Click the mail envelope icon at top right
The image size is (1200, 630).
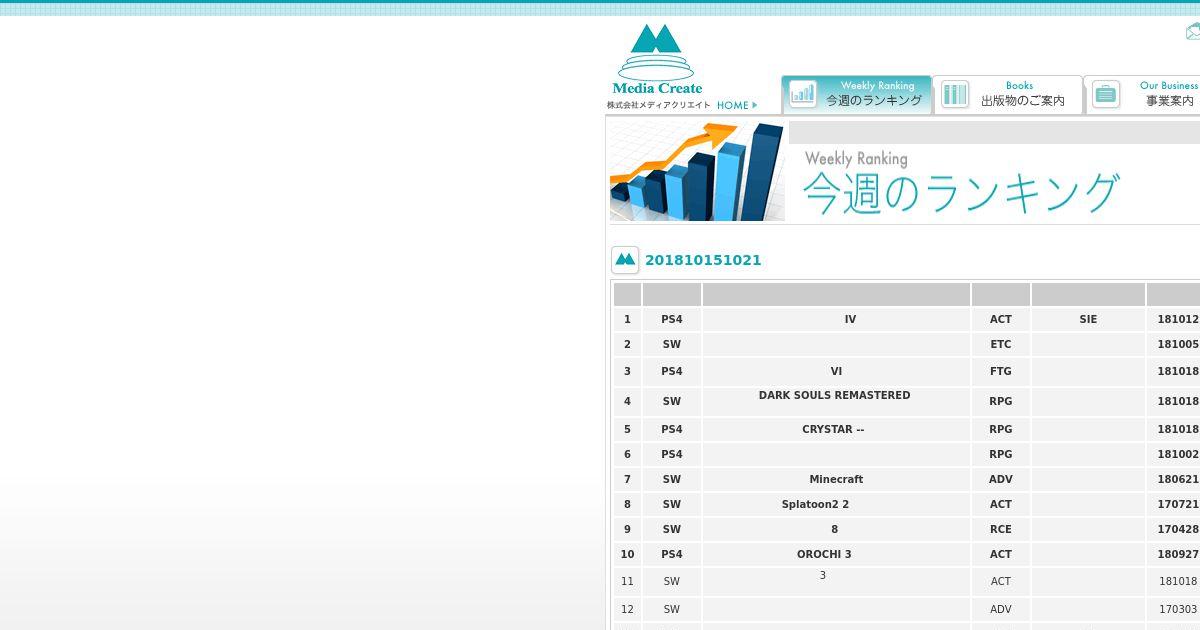click(x=1193, y=32)
